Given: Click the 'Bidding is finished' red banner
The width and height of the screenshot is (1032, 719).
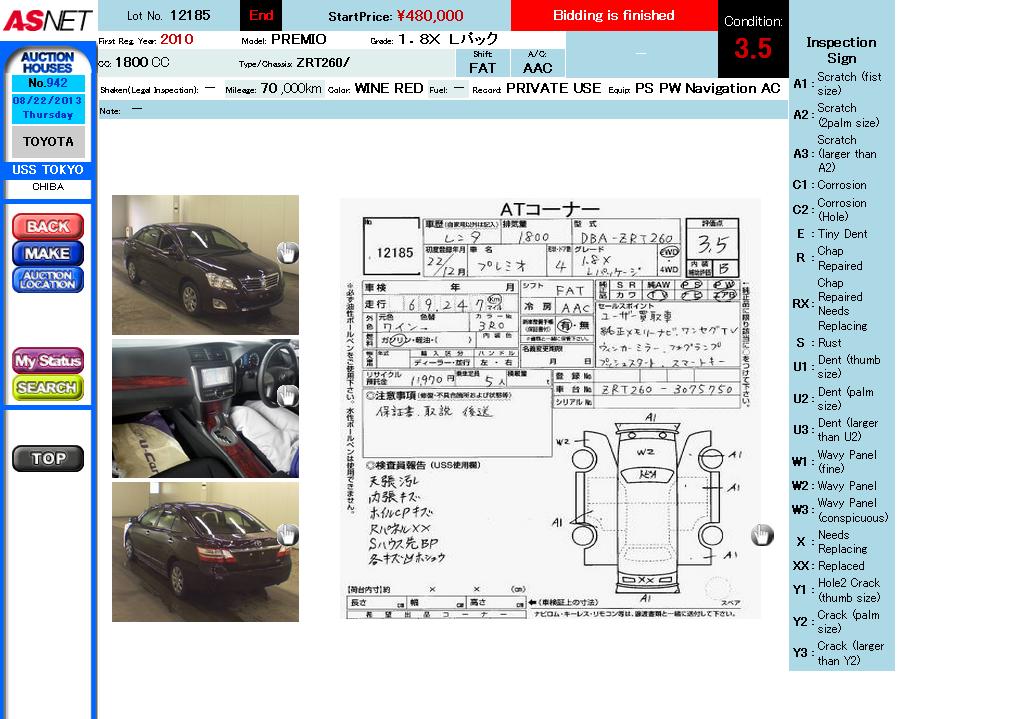Looking at the screenshot, I should [x=613, y=16].
